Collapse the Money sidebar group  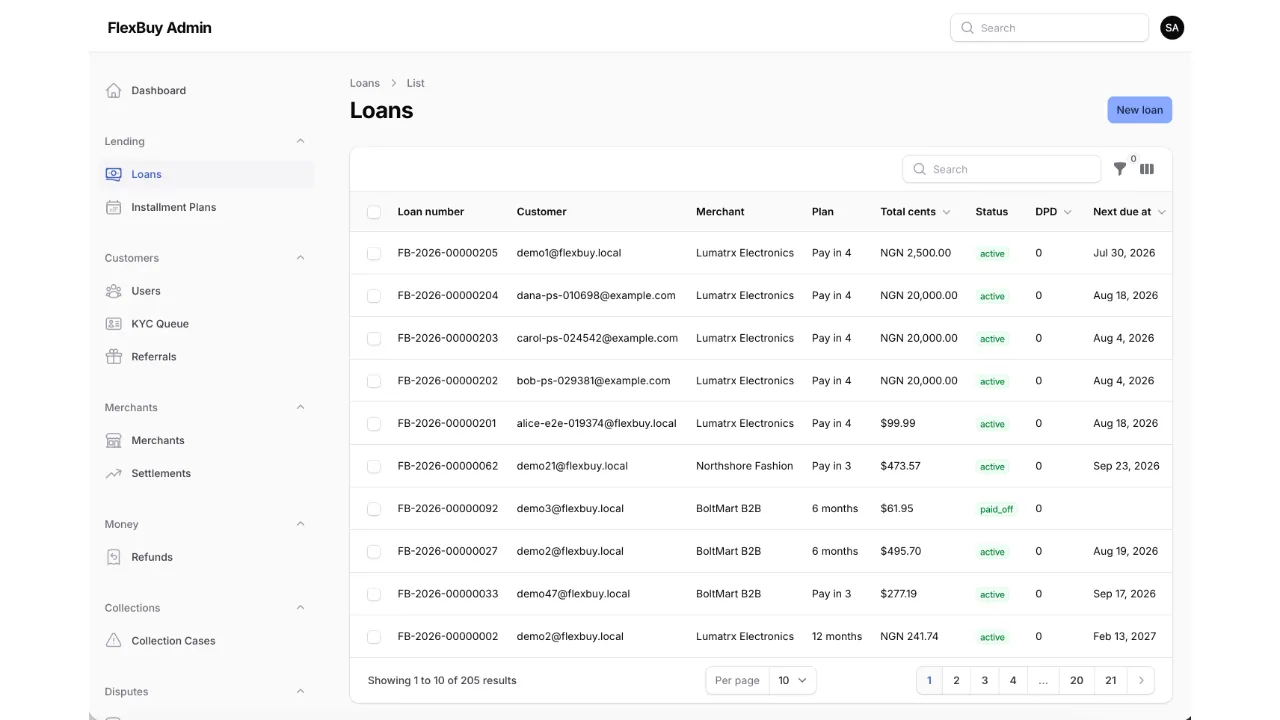300,524
